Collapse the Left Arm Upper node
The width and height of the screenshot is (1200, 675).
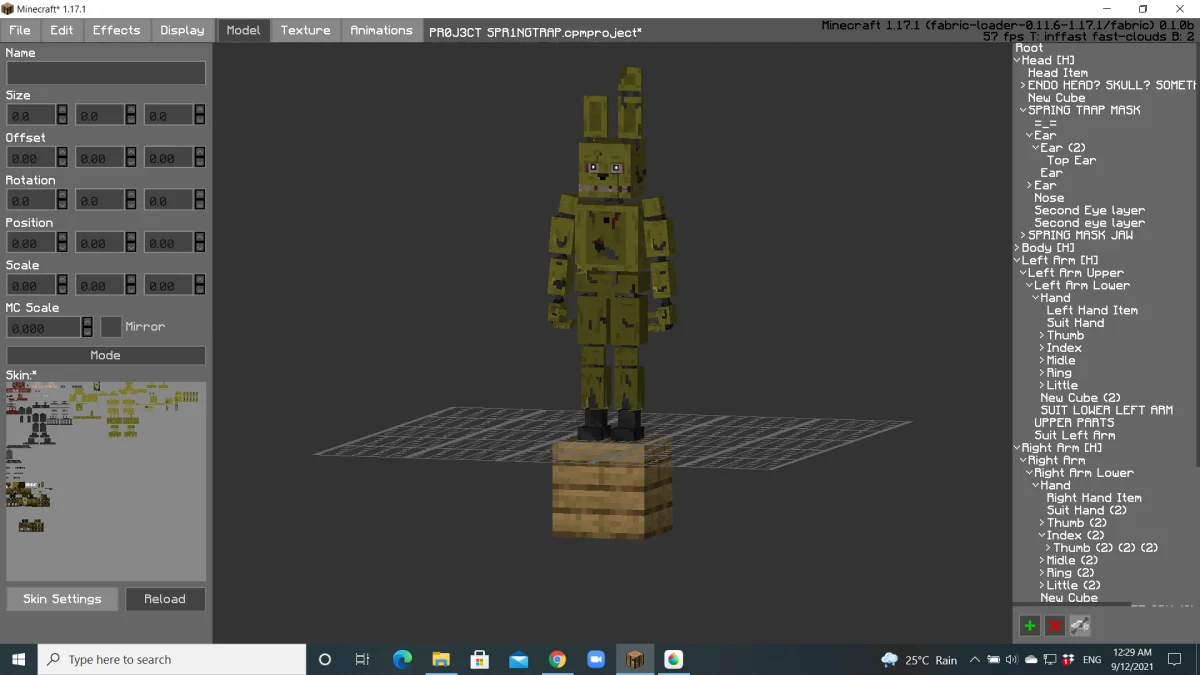[1024, 273]
